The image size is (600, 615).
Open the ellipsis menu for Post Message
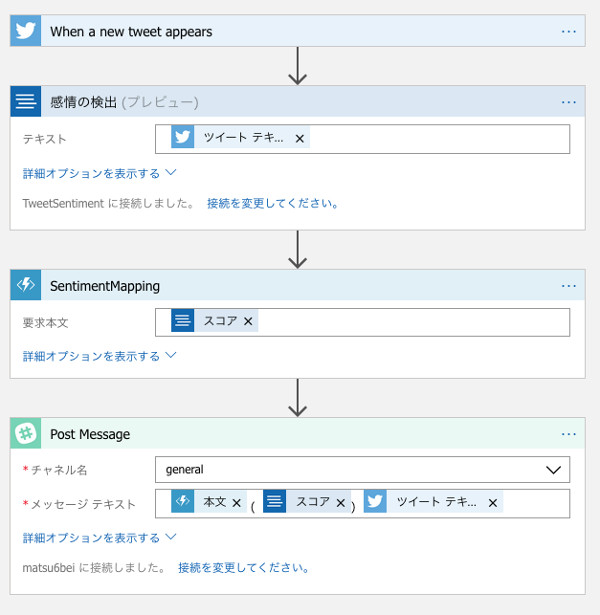click(x=569, y=434)
